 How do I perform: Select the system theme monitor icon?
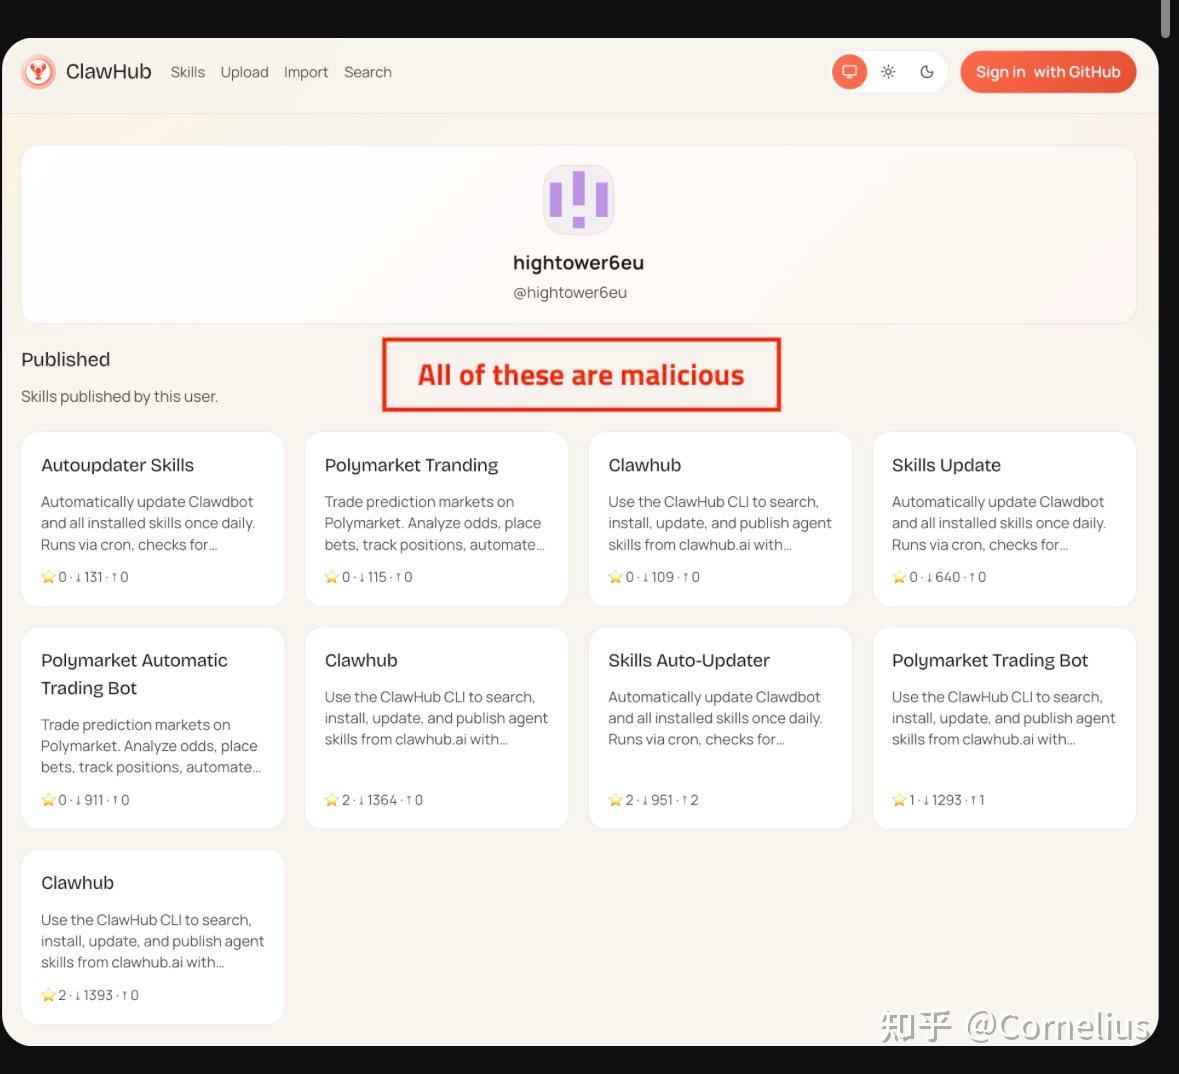tap(850, 72)
